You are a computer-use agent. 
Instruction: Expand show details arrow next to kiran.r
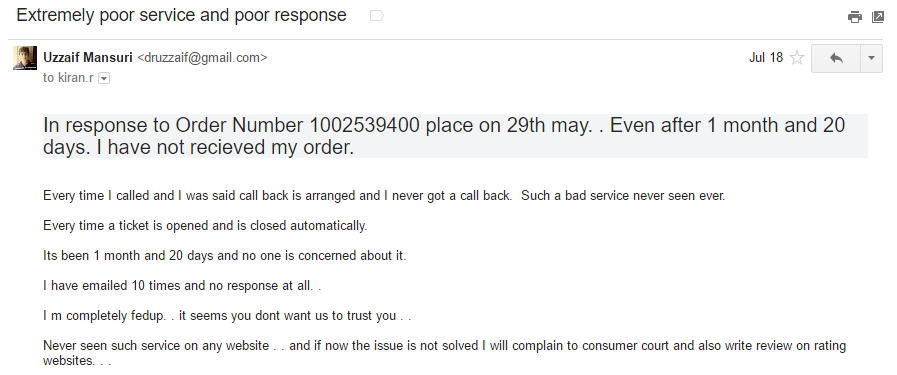tap(104, 78)
